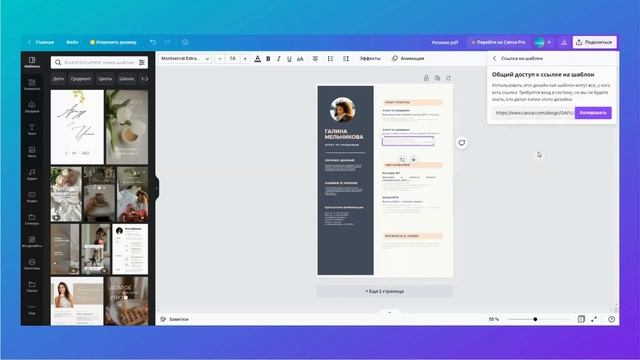Click Изменить размер in top bar

pyautogui.click(x=113, y=42)
